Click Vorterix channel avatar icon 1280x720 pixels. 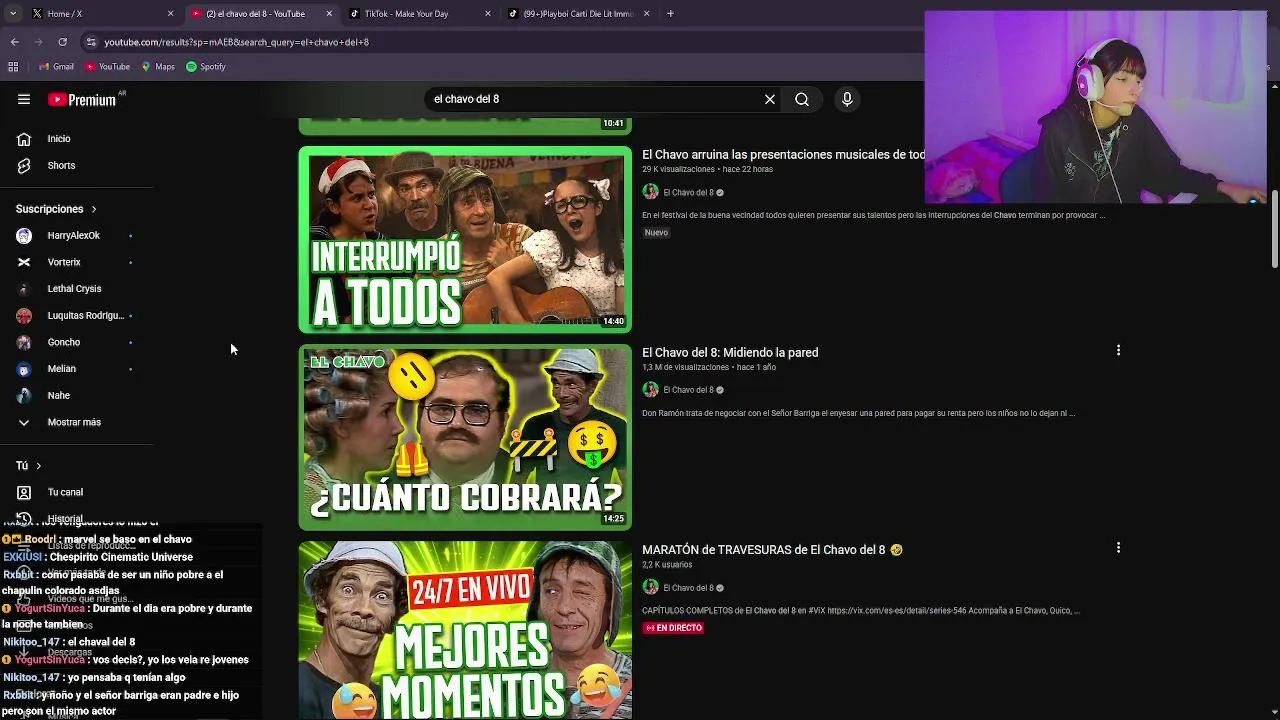24,262
